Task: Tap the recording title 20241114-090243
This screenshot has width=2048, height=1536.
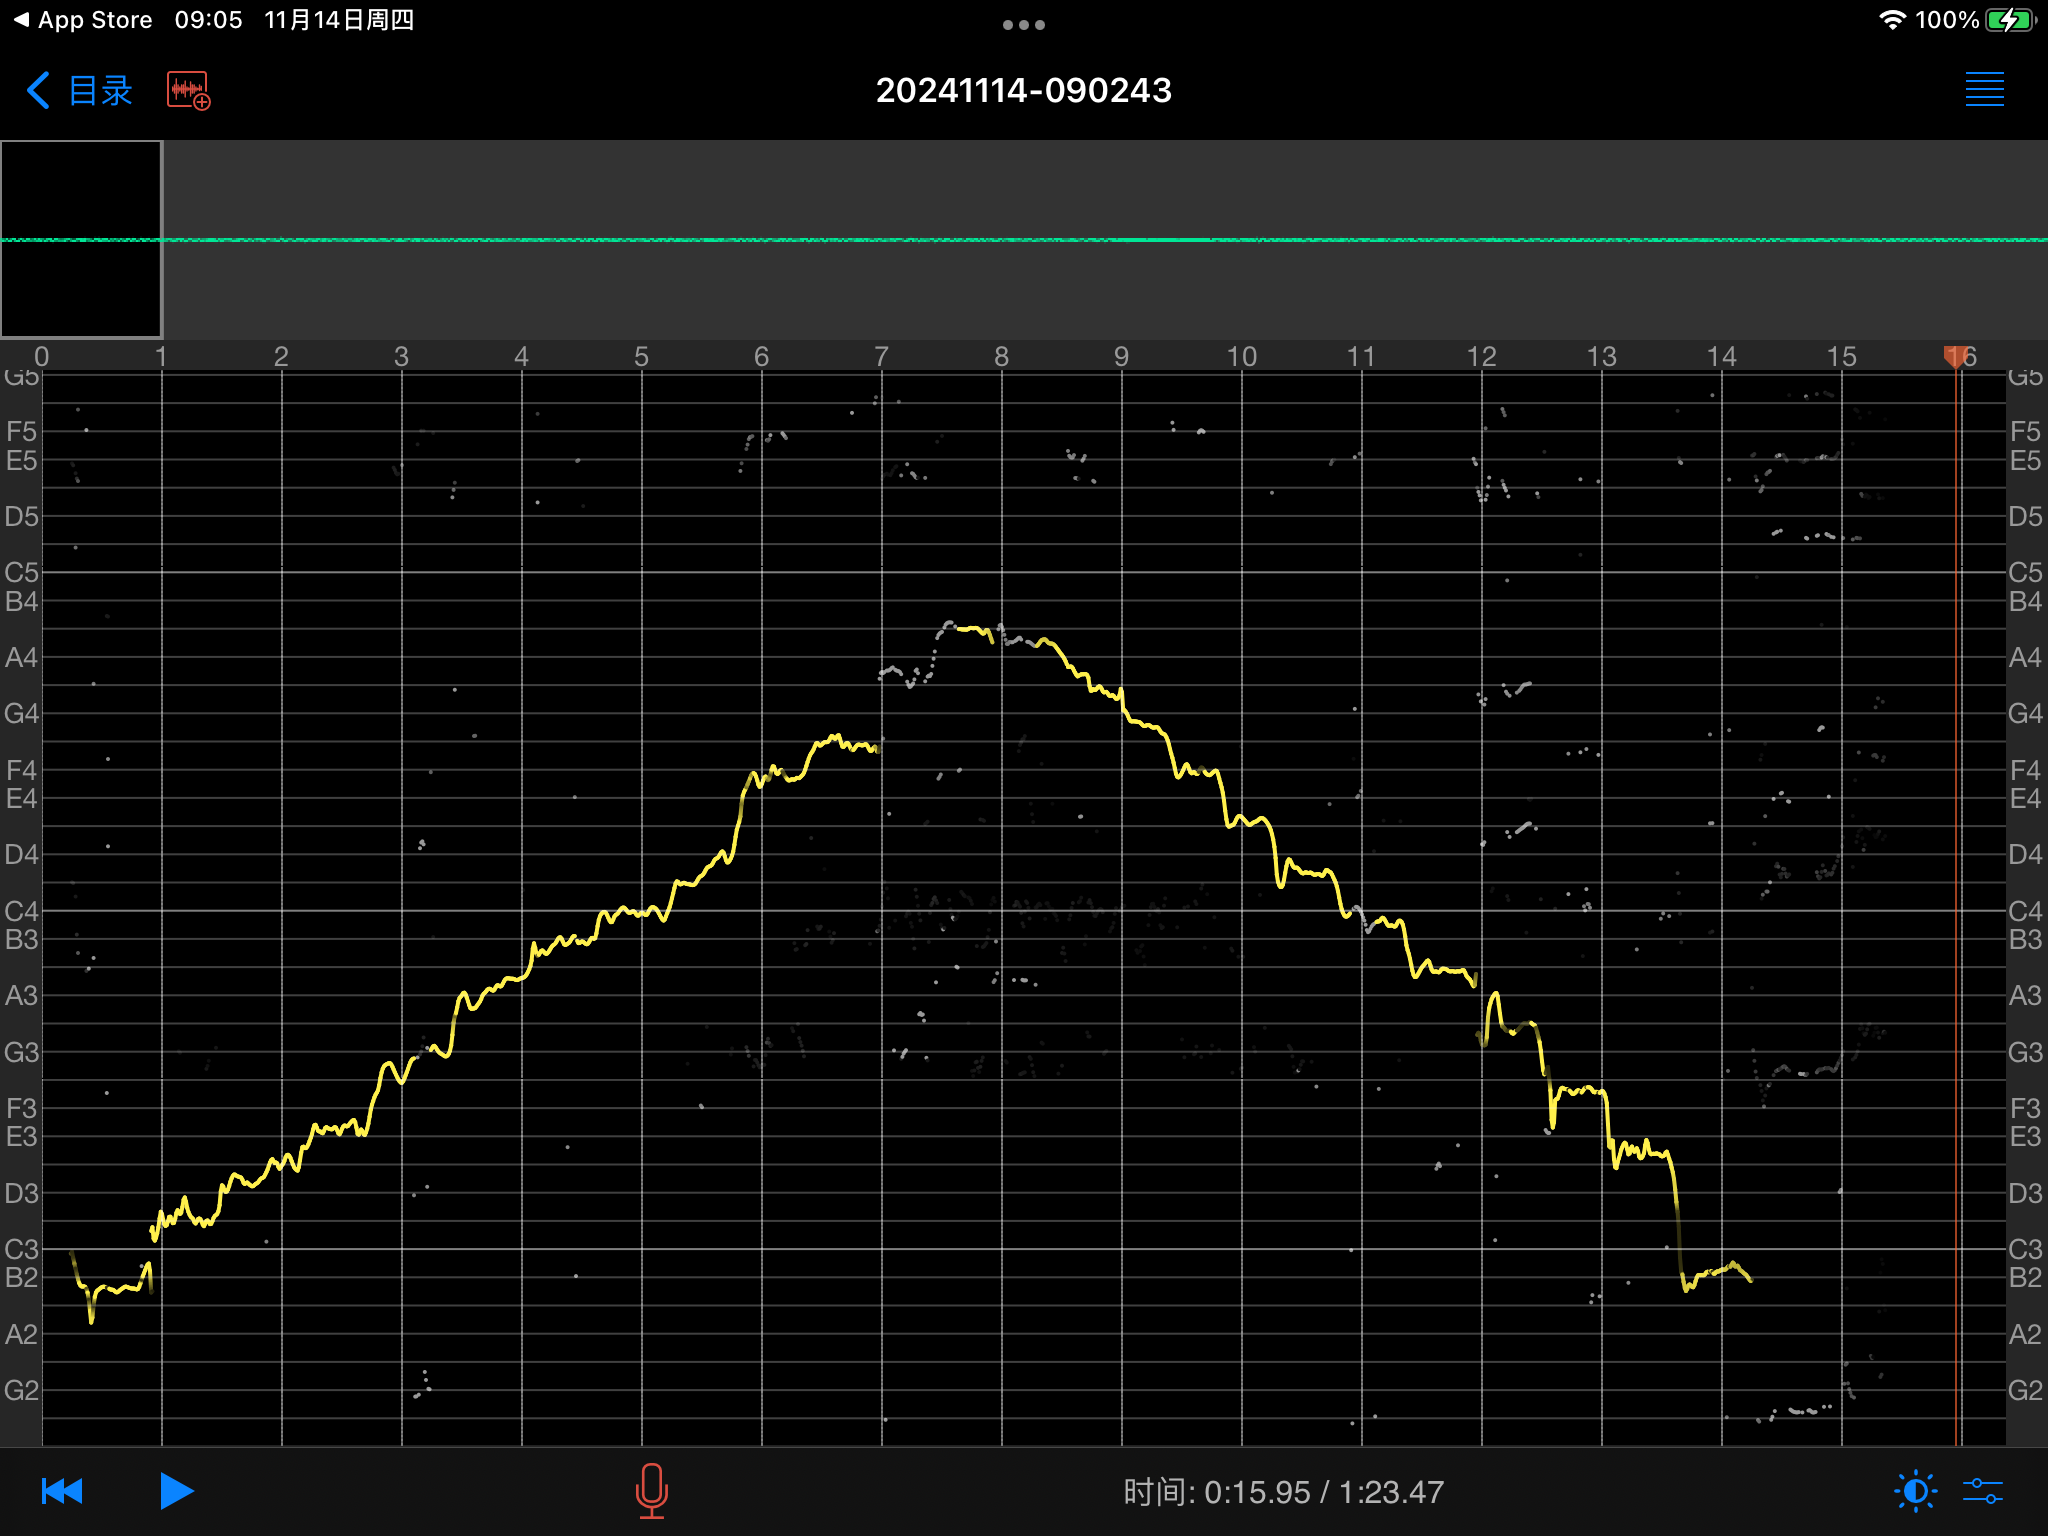Action: [x=1023, y=91]
